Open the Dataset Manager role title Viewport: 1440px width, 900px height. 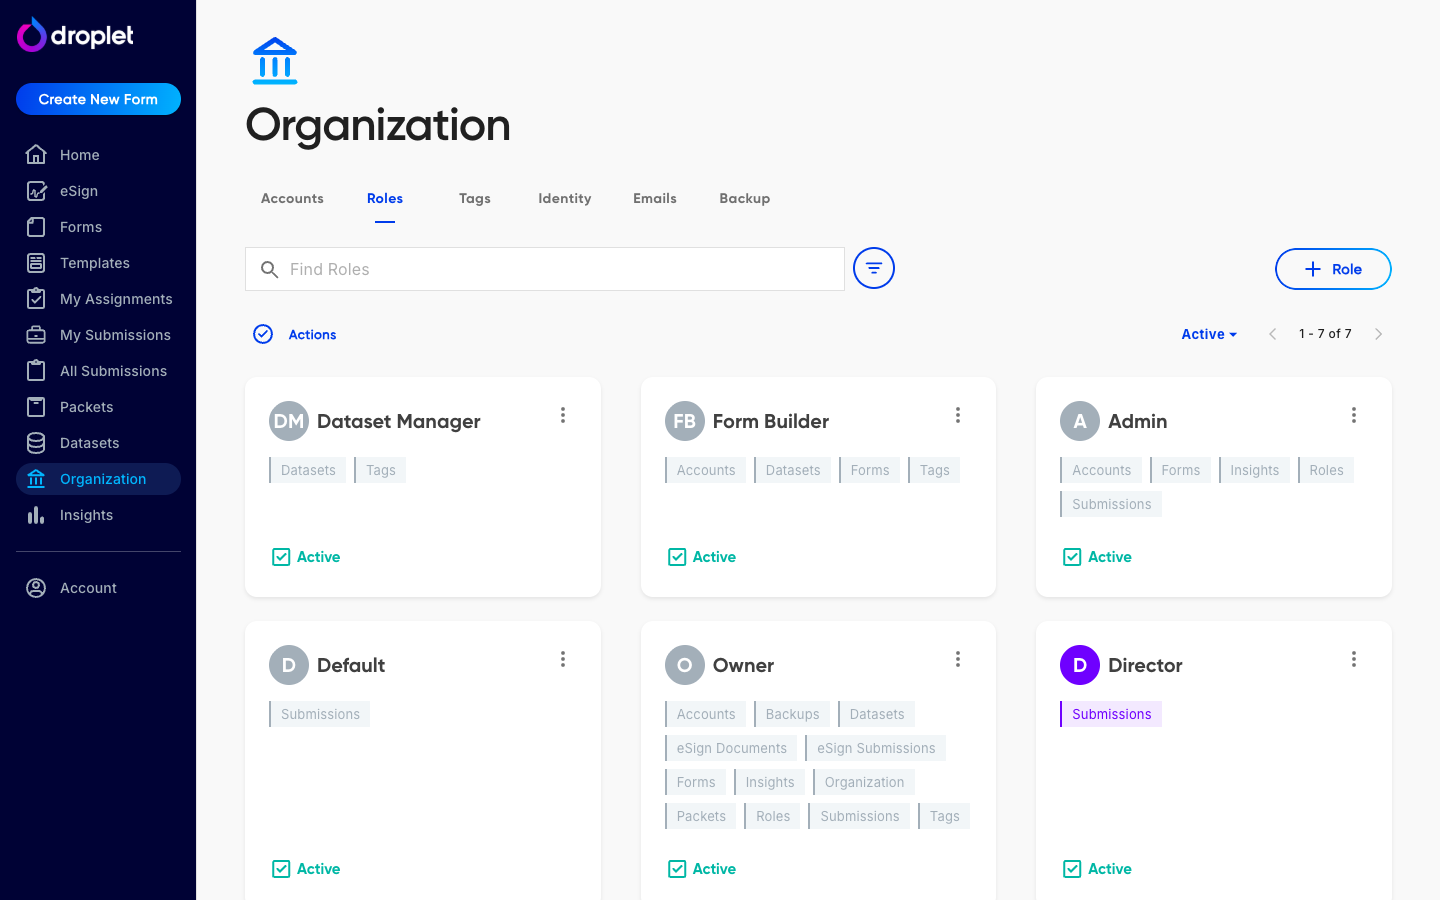click(399, 421)
